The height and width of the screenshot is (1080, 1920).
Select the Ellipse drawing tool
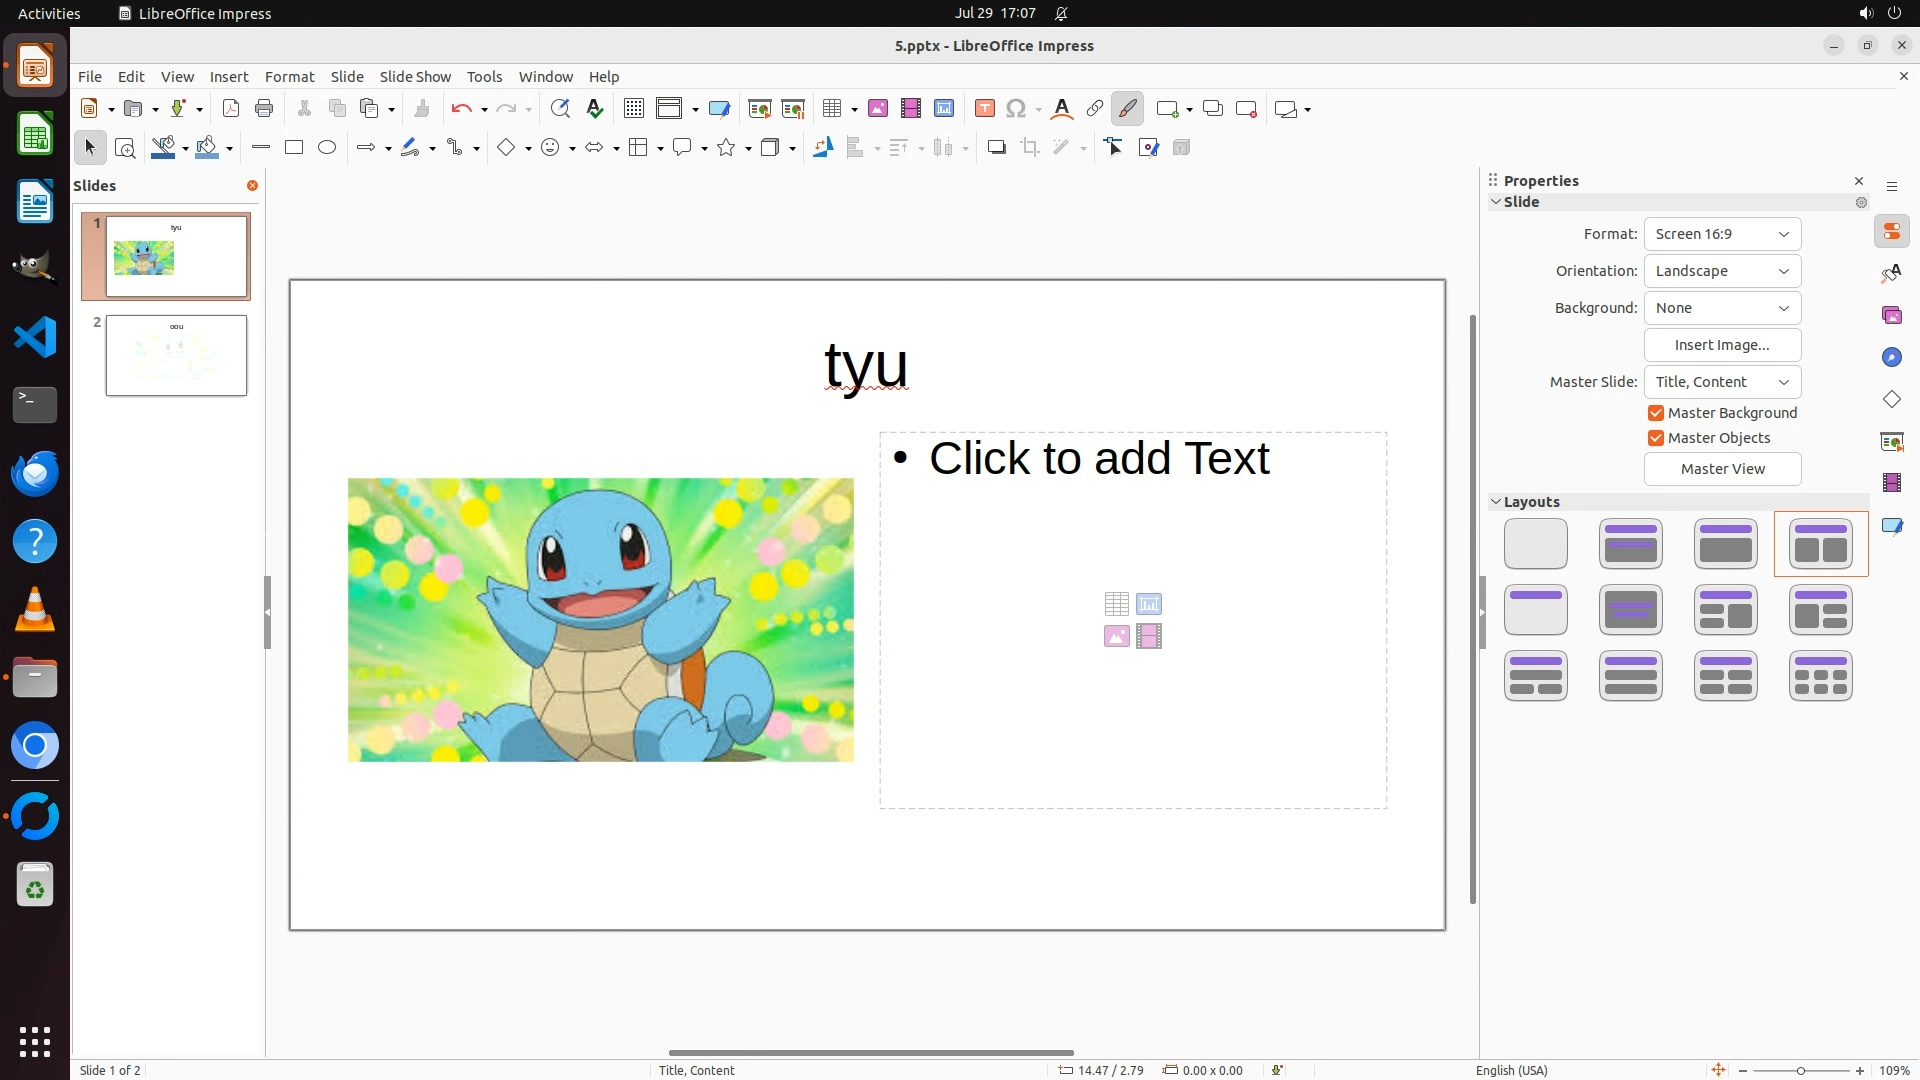[x=327, y=148]
